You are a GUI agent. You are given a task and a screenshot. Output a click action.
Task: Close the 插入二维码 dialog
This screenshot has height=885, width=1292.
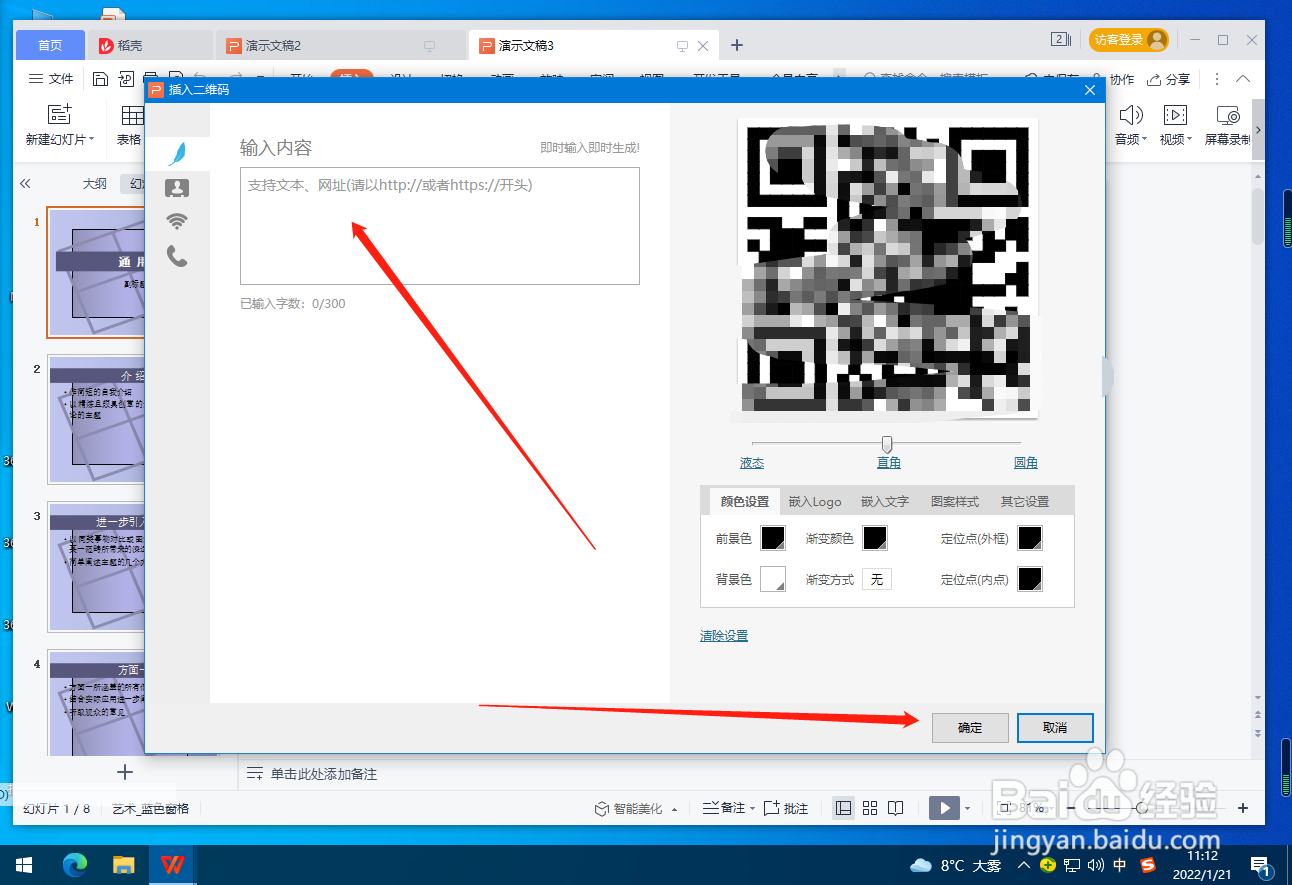1090,90
